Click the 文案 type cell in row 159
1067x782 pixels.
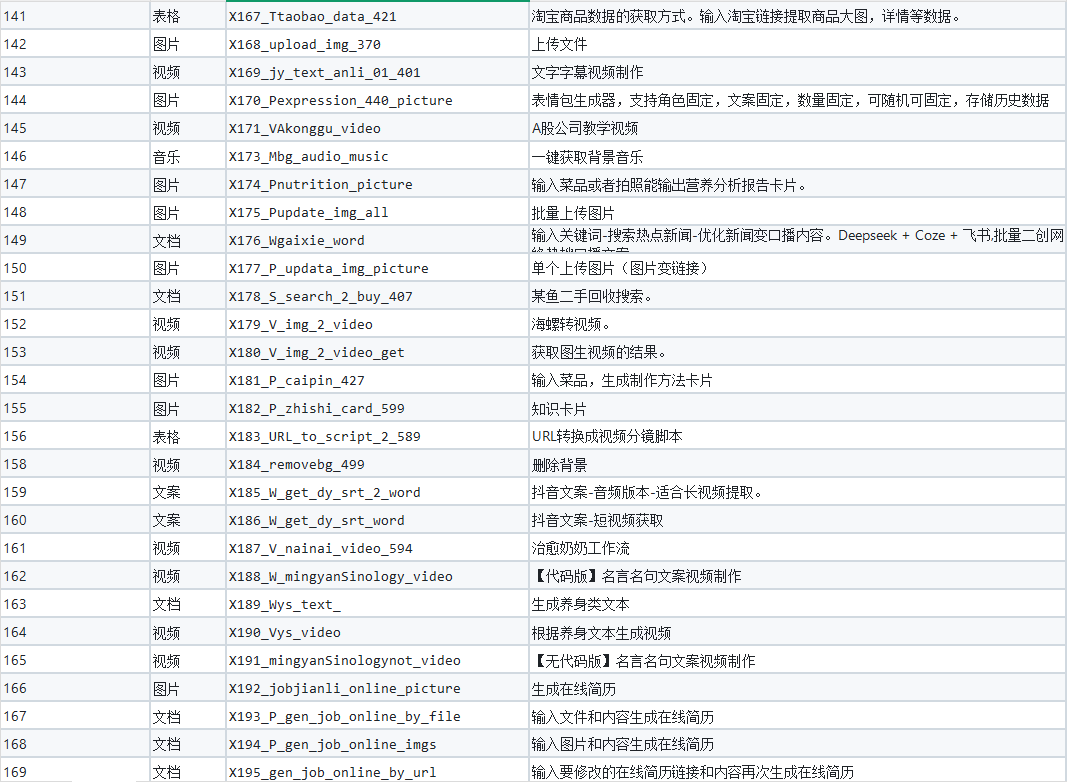tap(188, 492)
